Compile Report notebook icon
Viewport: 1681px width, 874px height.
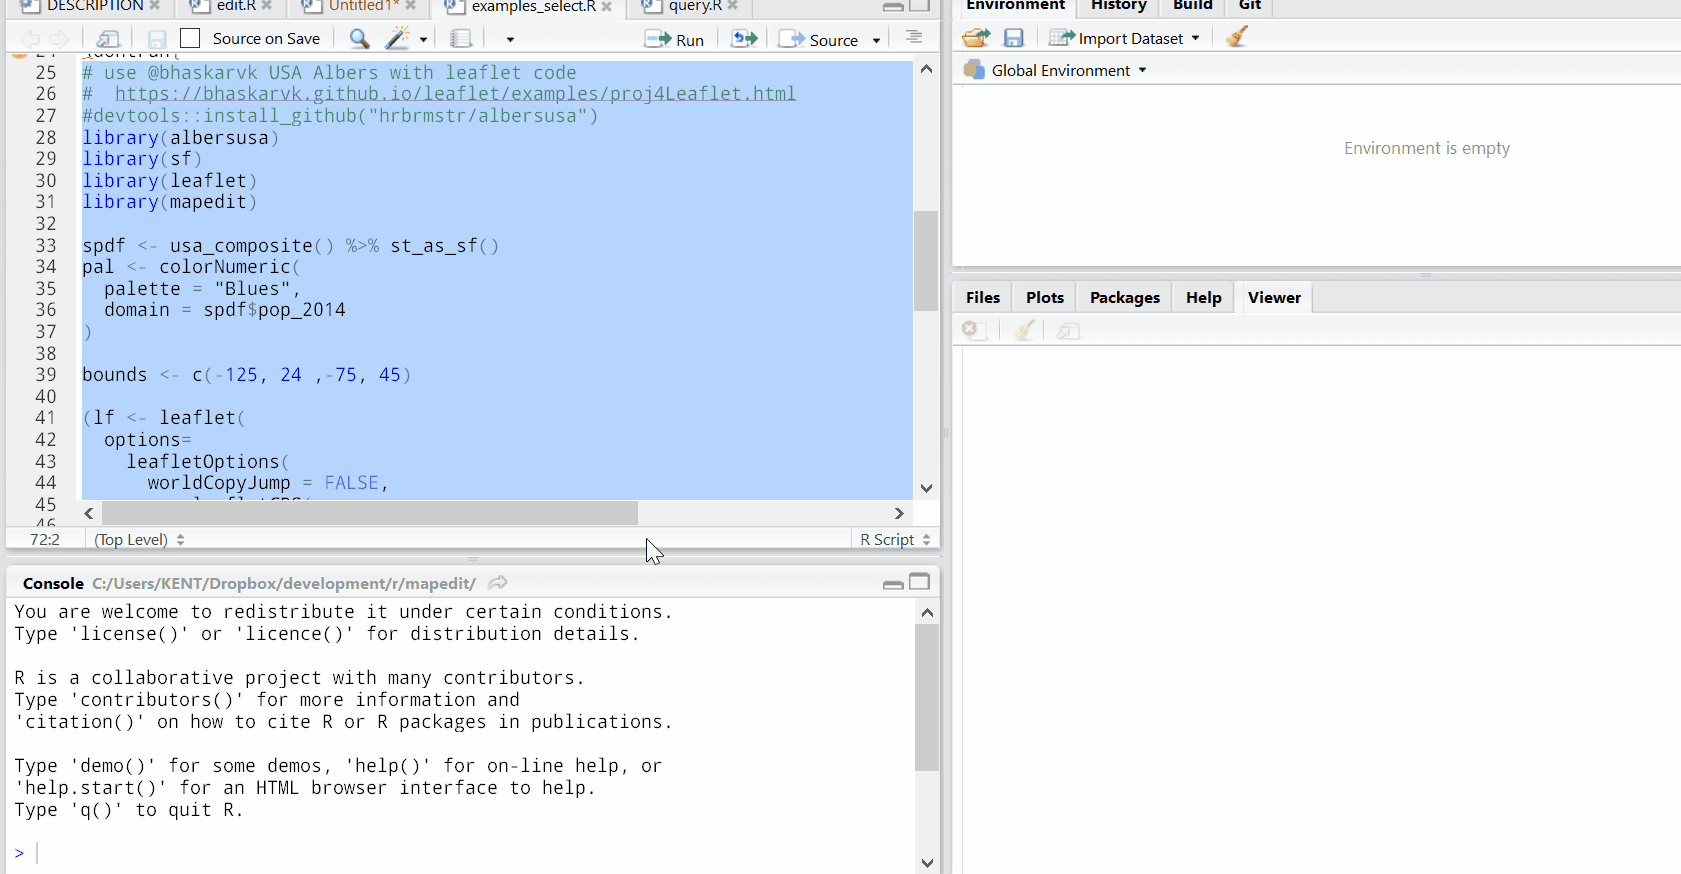pos(461,39)
